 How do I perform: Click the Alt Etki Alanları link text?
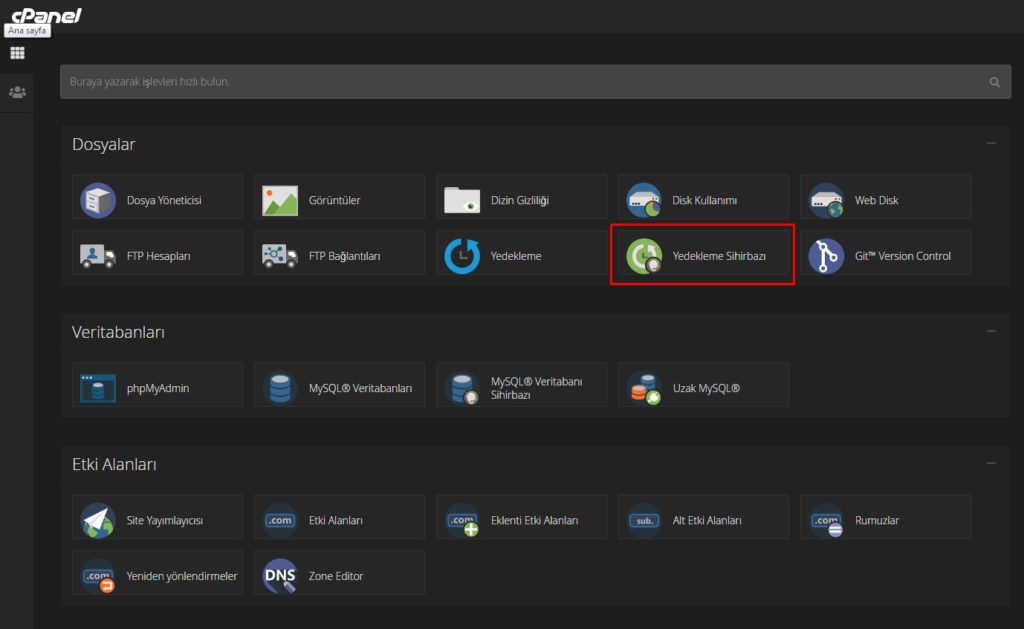[707, 520]
